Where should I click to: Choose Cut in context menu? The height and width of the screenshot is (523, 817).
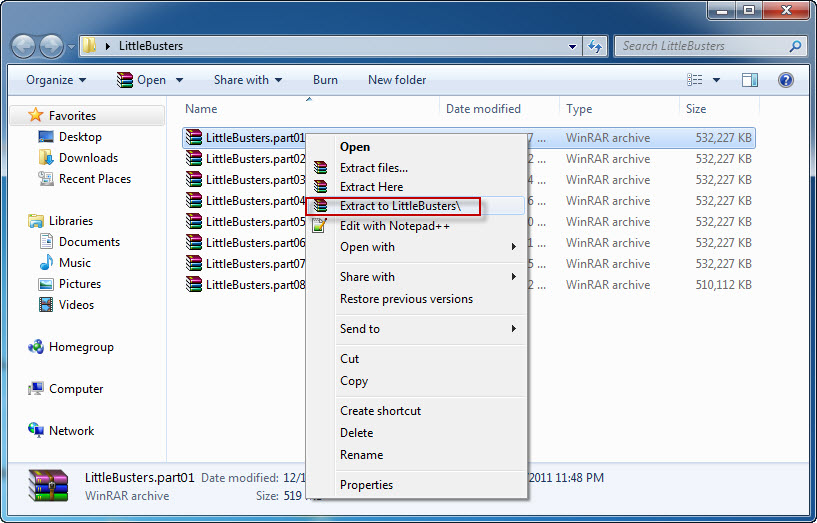click(x=415, y=359)
